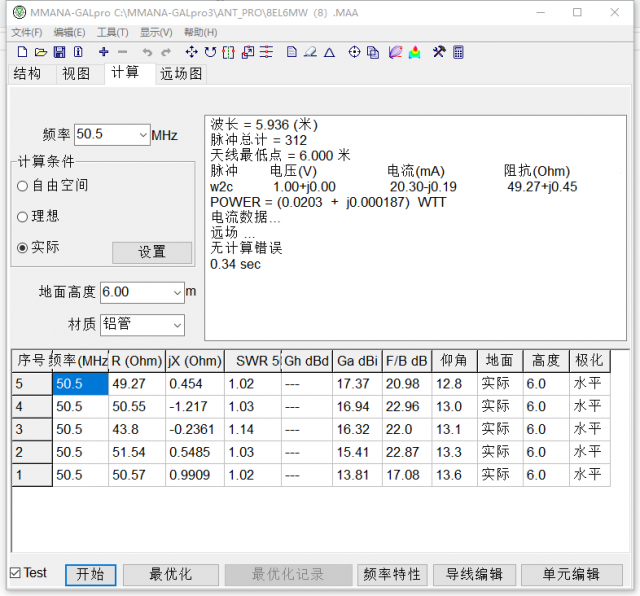Expand the 材质 material dropdown
The height and width of the screenshot is (596, 640).
(x=177, y=325)
